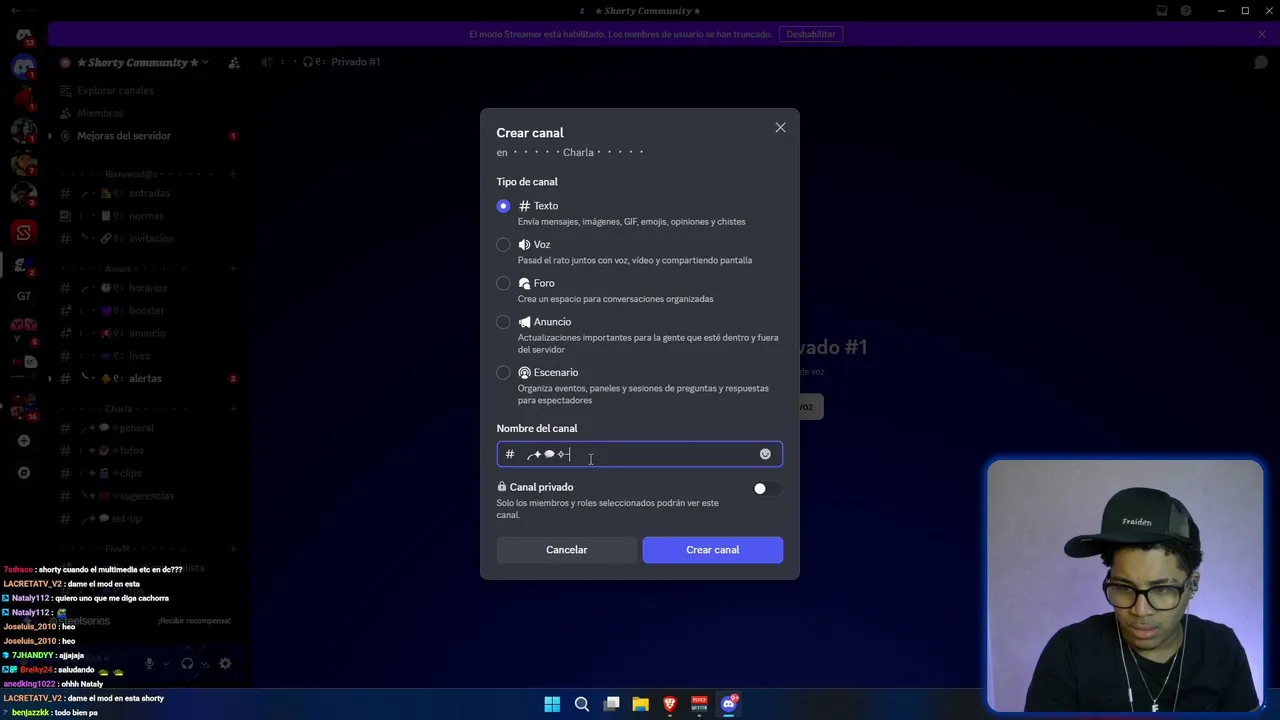The width and height of the screenshot is (1280, 720).
Task: Click the streamer webcam overlay
Action: (x=1125, y=587)
